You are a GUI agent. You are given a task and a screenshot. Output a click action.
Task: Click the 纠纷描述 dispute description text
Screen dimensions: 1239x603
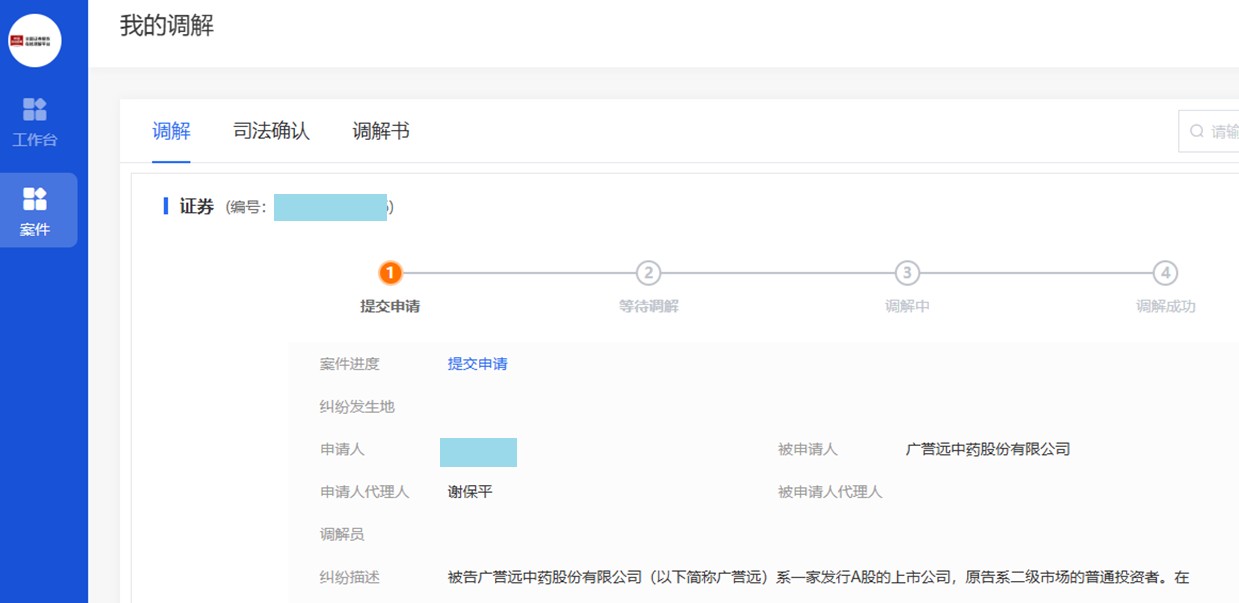click(818, 577)
